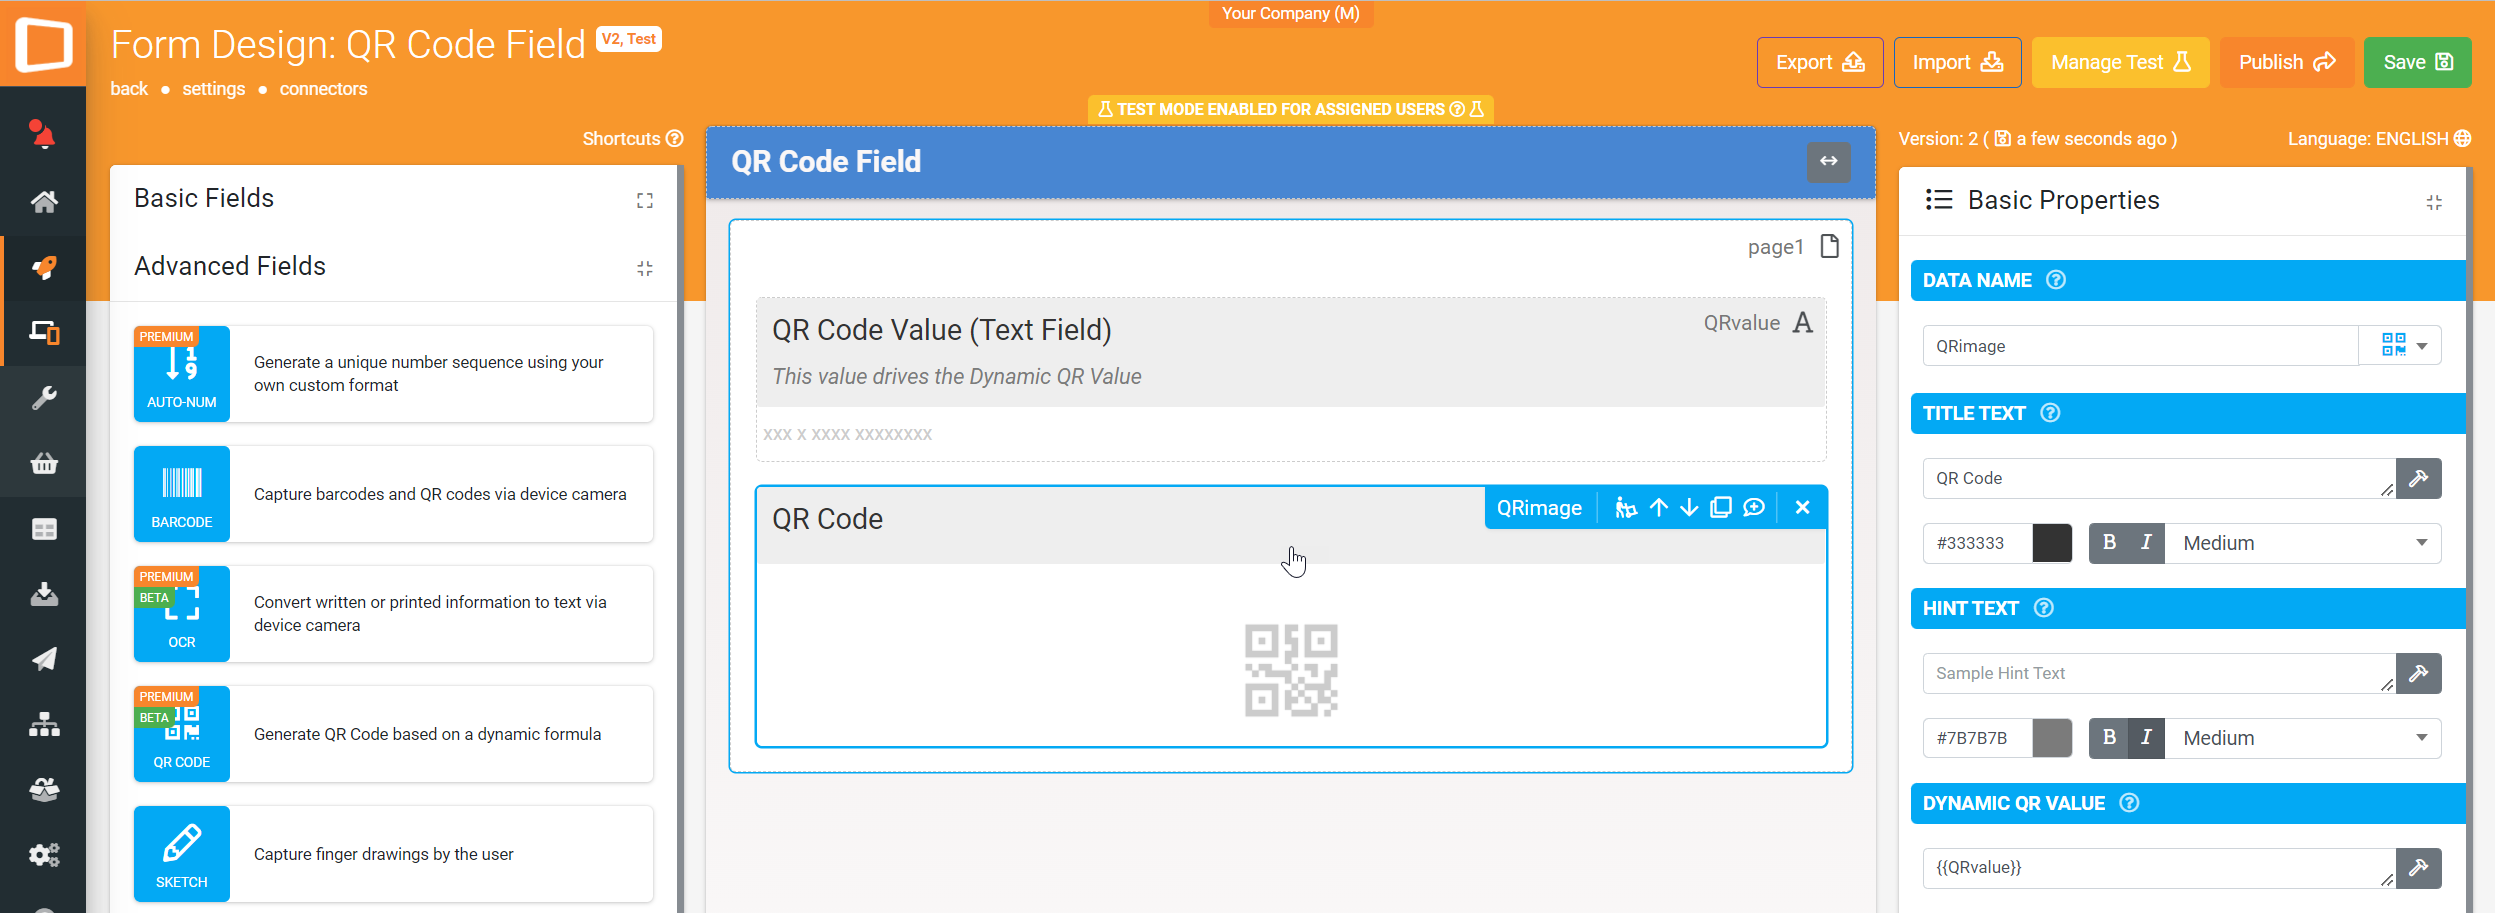
Task: Open the download inbox sidebar icon
Action: [x=43, y=594]
